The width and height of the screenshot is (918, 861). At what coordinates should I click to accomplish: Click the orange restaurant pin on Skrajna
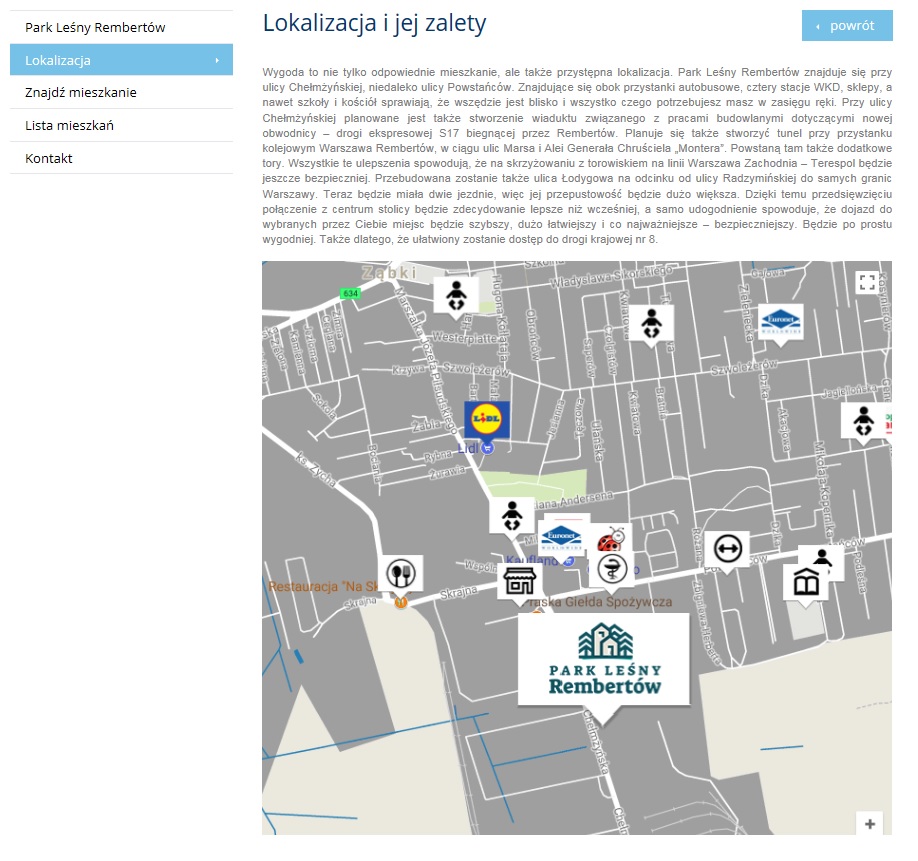[x=400, y=602]
